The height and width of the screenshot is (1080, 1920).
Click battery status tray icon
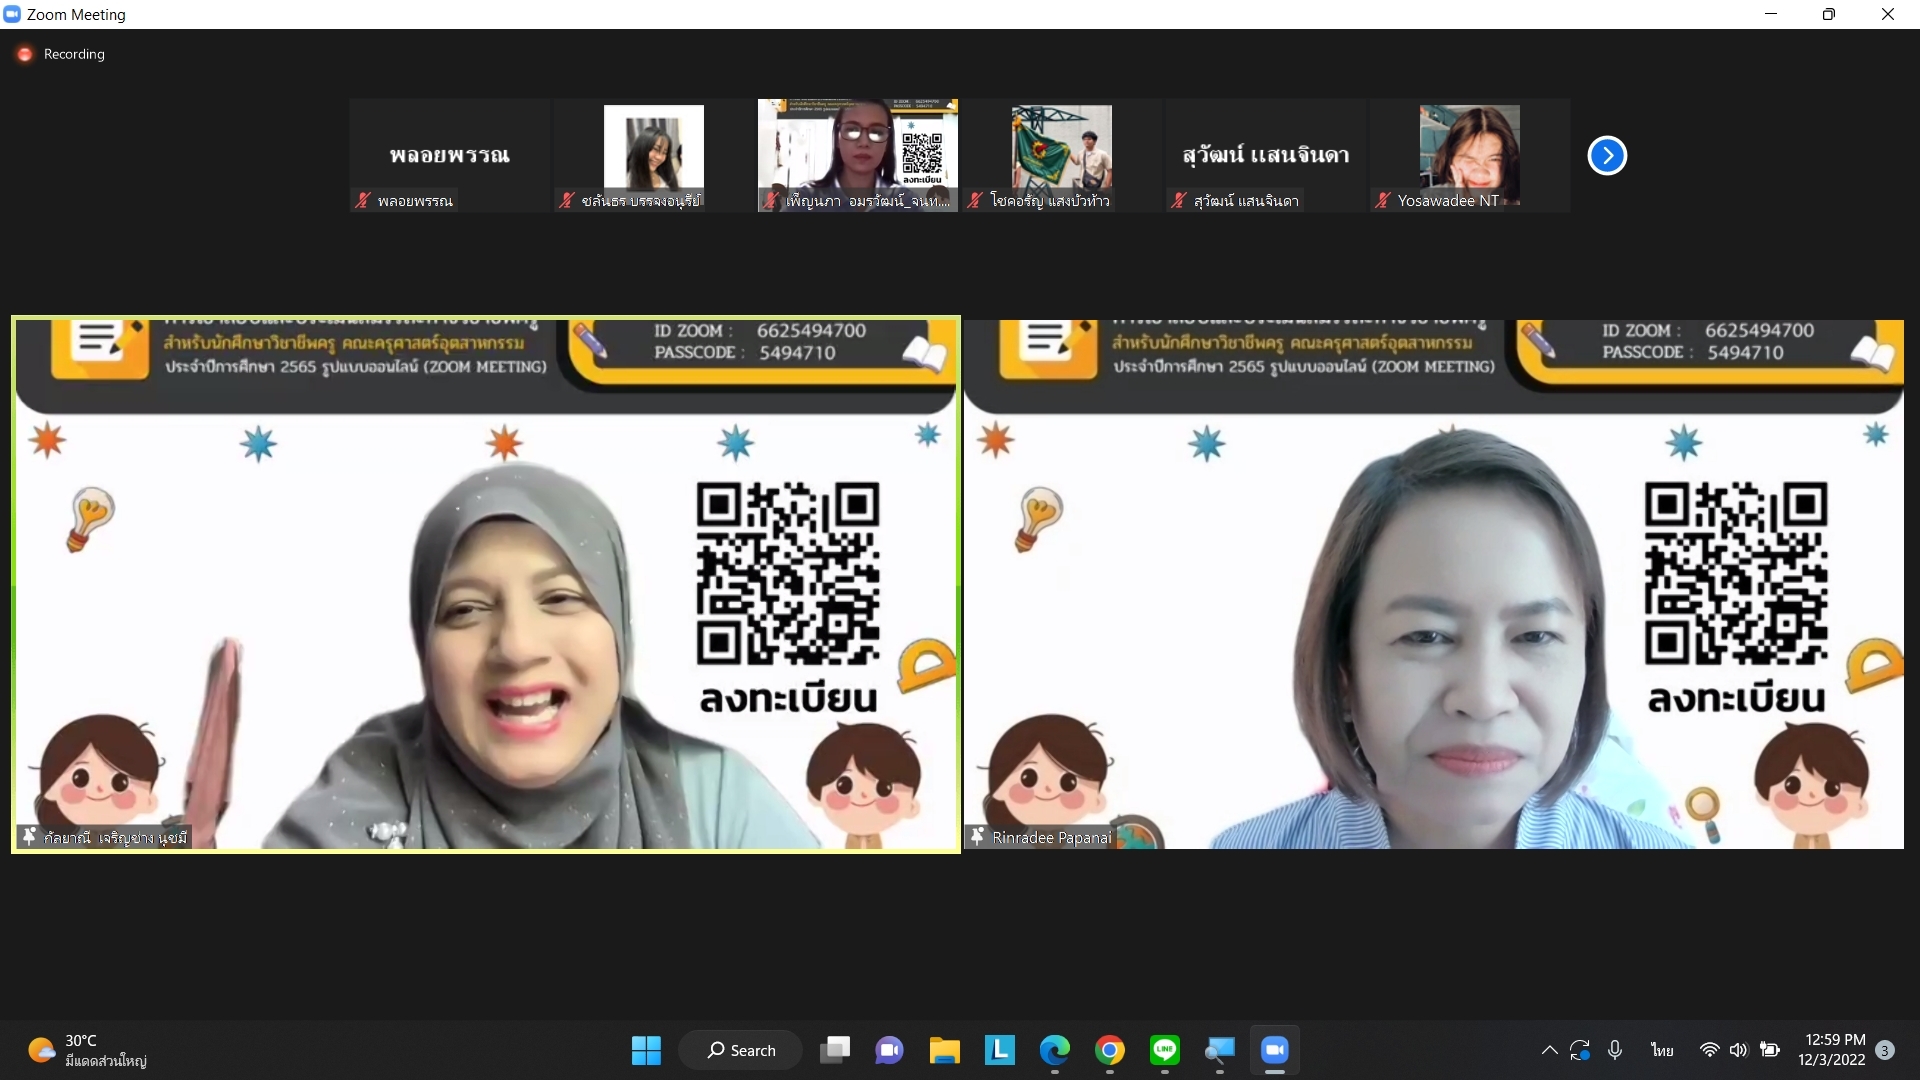pos(1770,1050)
